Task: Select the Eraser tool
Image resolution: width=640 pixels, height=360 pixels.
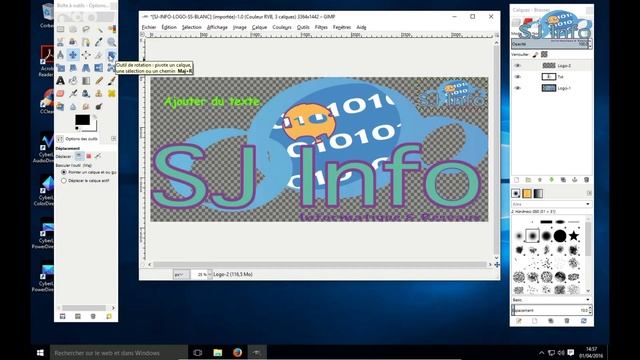Action: [x=60, y=93]
